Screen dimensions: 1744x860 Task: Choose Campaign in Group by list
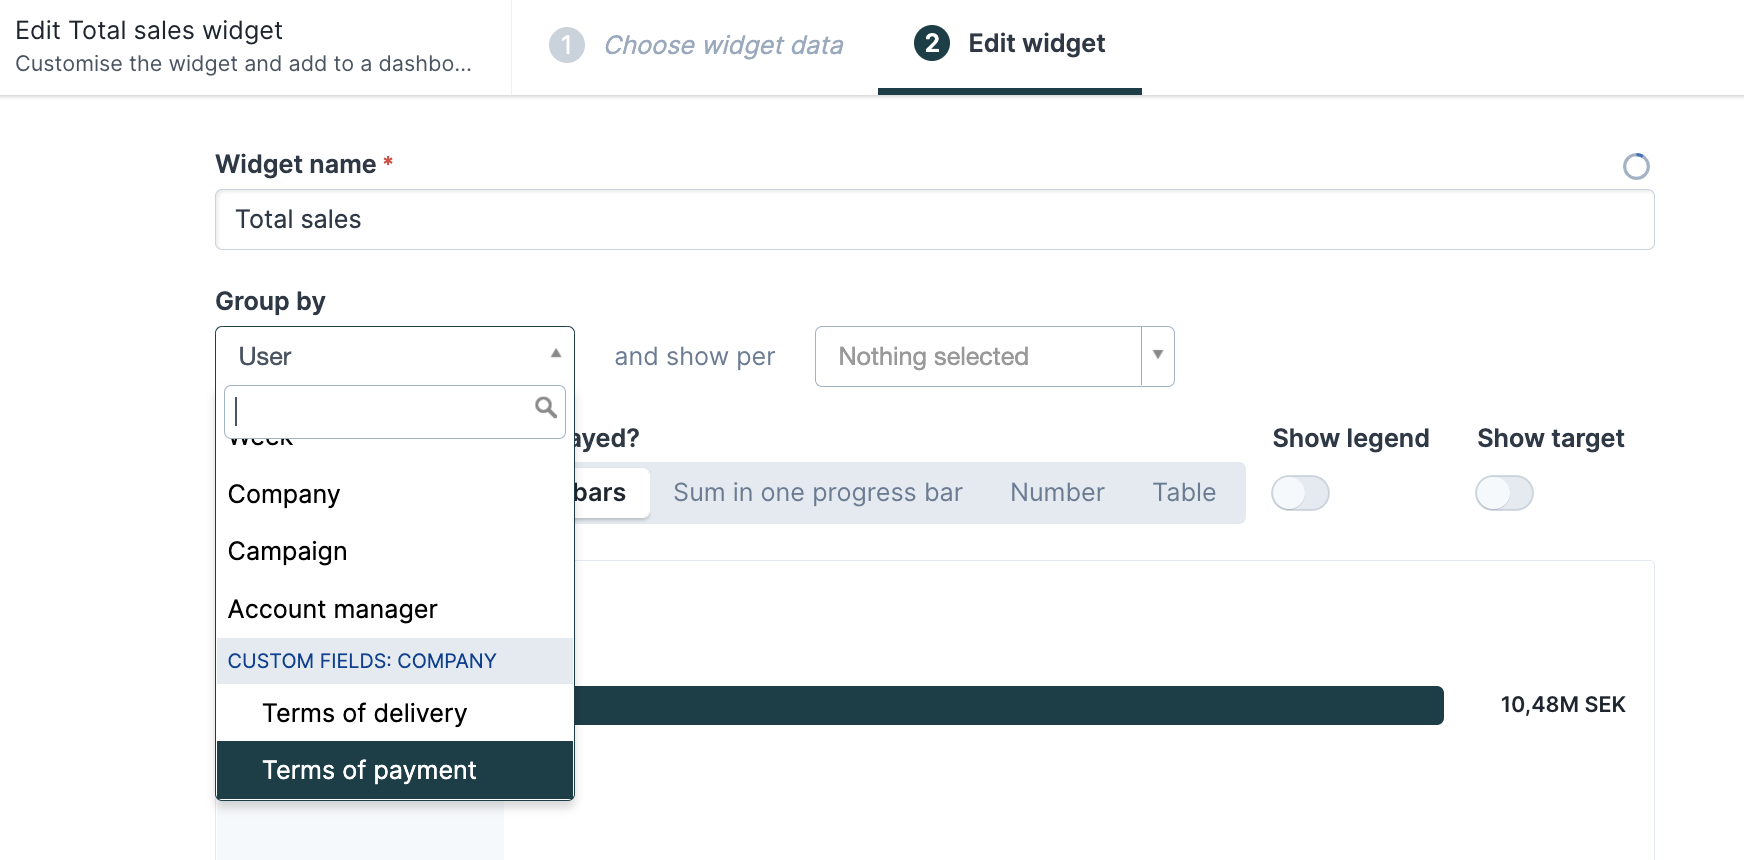(x=395, y=551)
